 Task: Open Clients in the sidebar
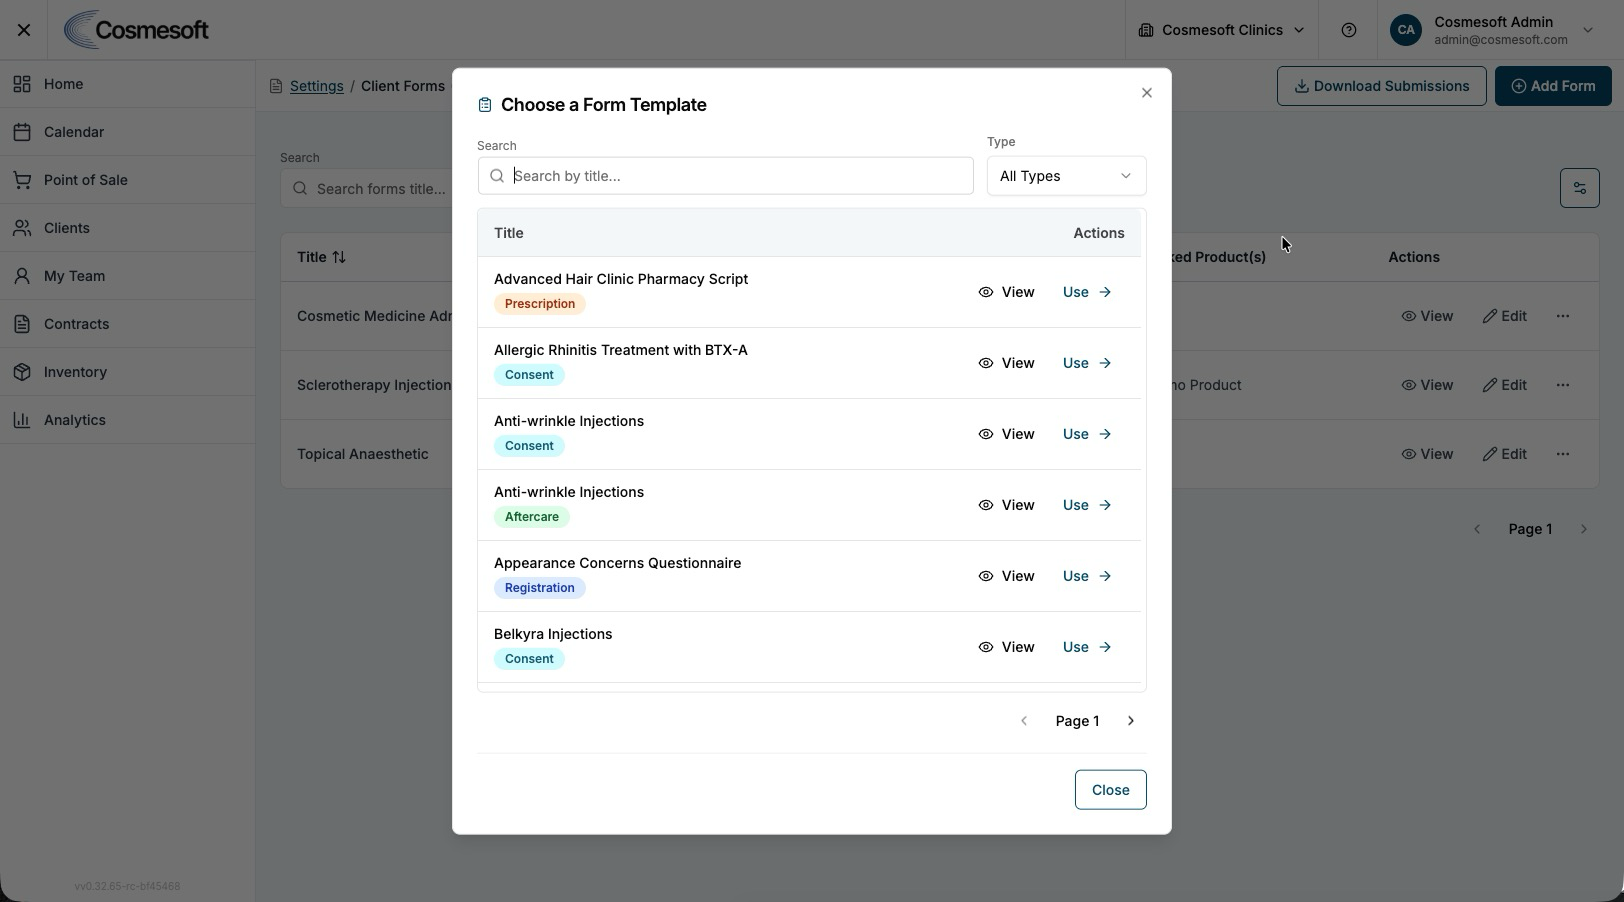(127, 228)
